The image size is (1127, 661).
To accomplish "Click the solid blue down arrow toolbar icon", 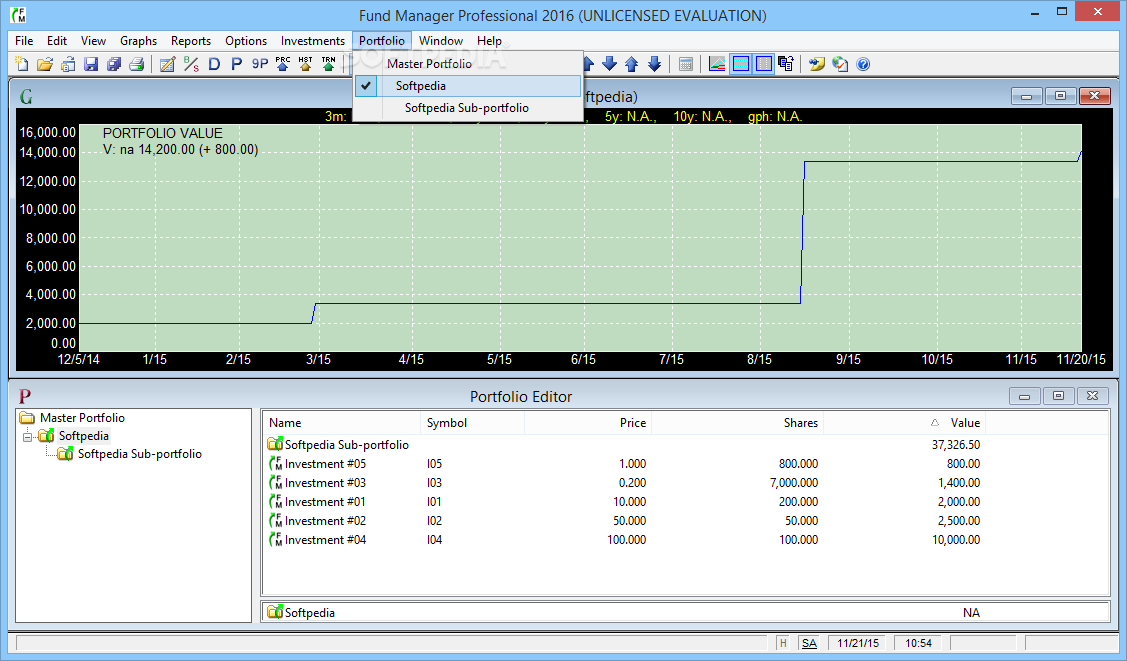I will 610,65.
